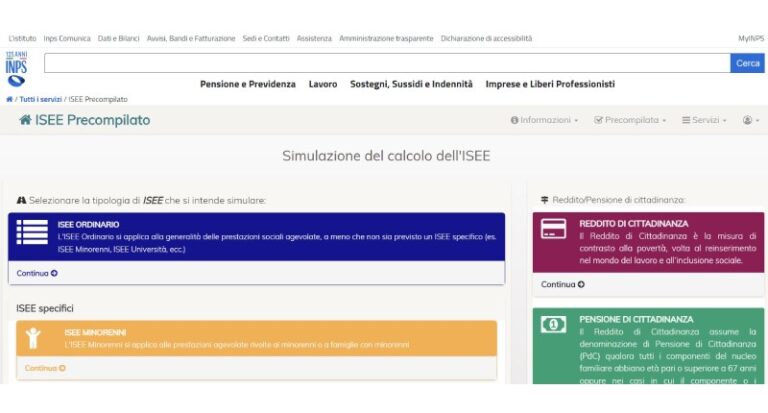Expand the Servizi dropdown
This screenshot has height=413, width=768.
[704, 120]
